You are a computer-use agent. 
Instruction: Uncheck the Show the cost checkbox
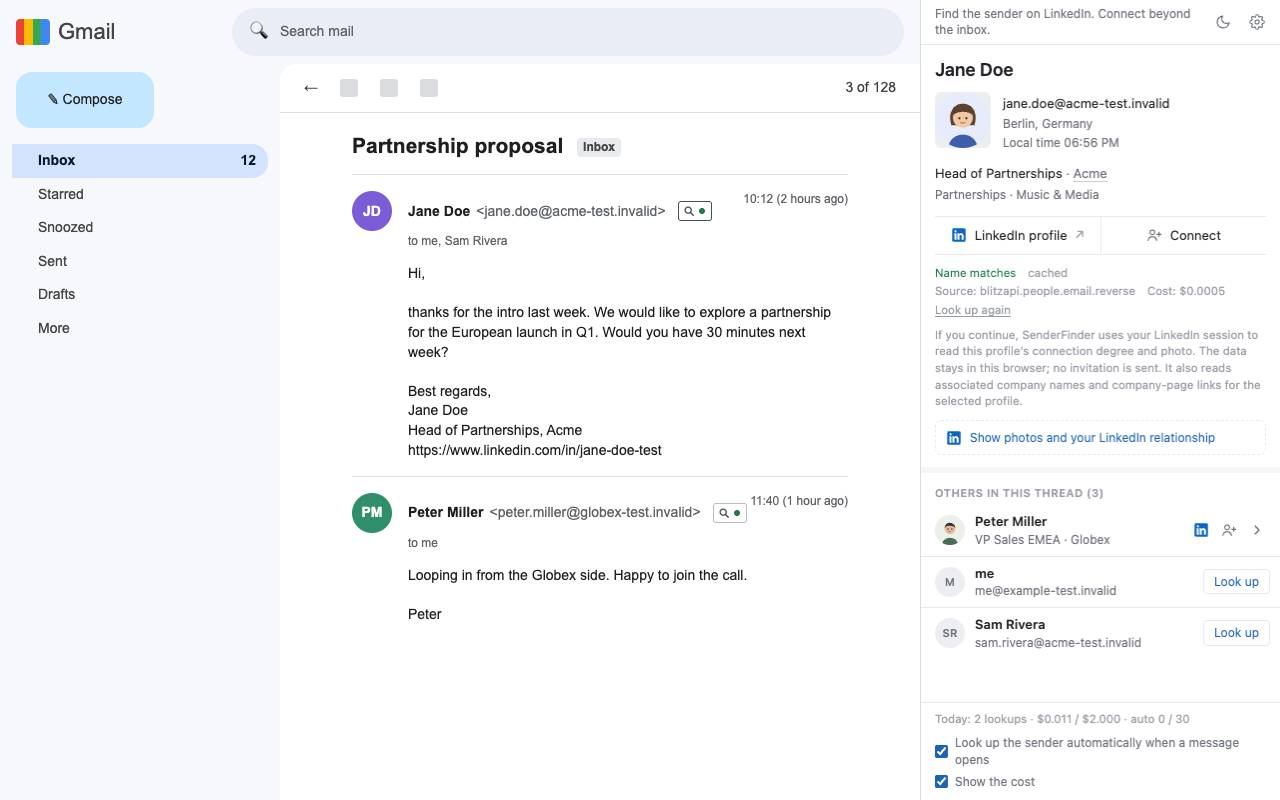[x=941, y=782]
